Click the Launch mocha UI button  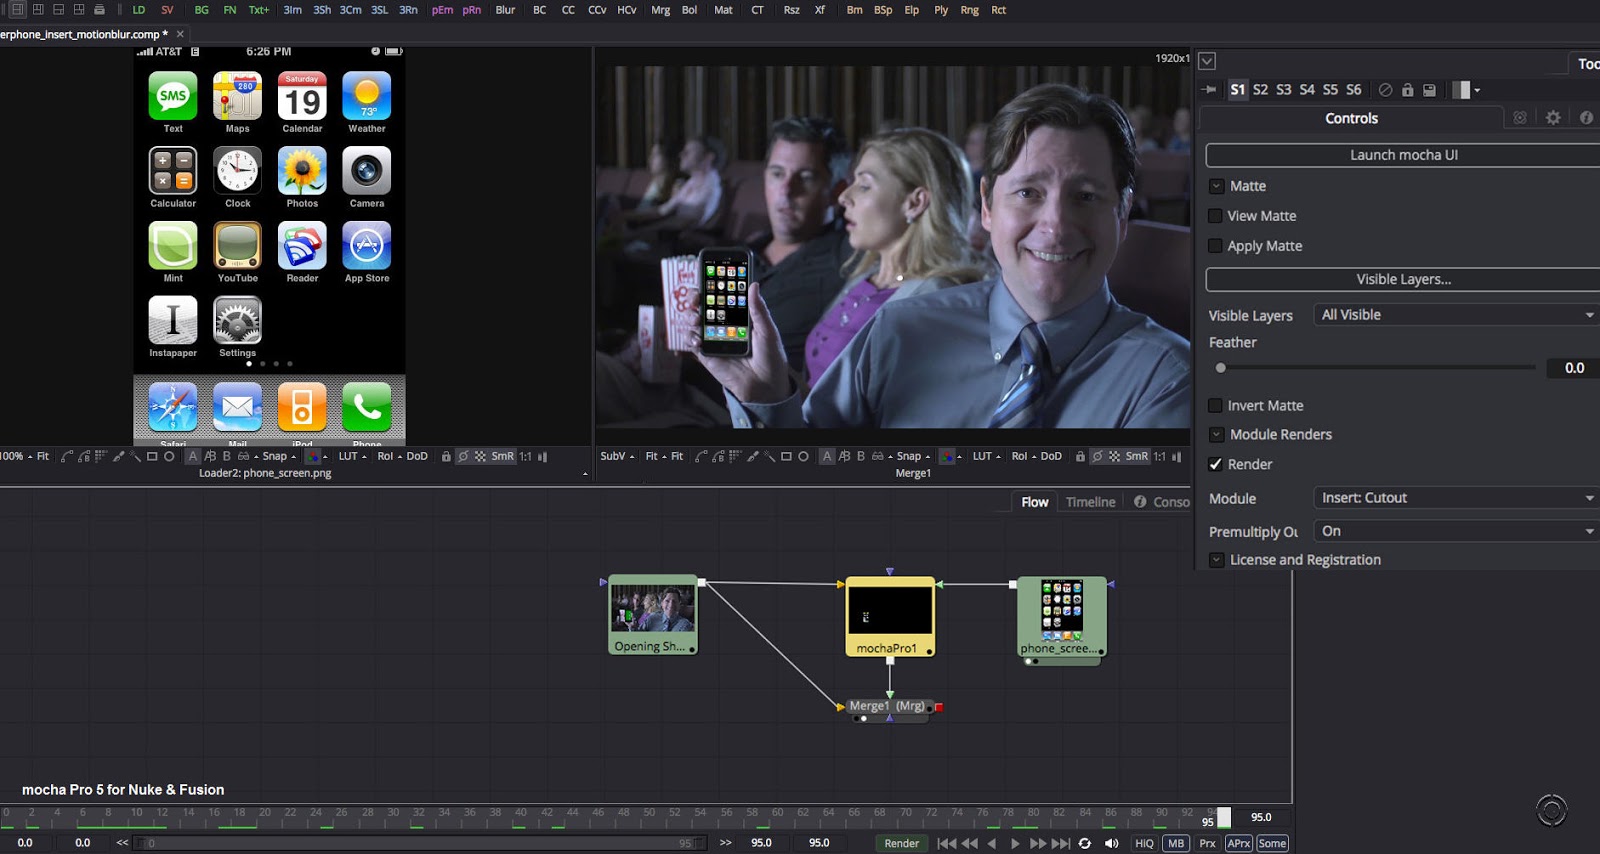[1403, 155]
